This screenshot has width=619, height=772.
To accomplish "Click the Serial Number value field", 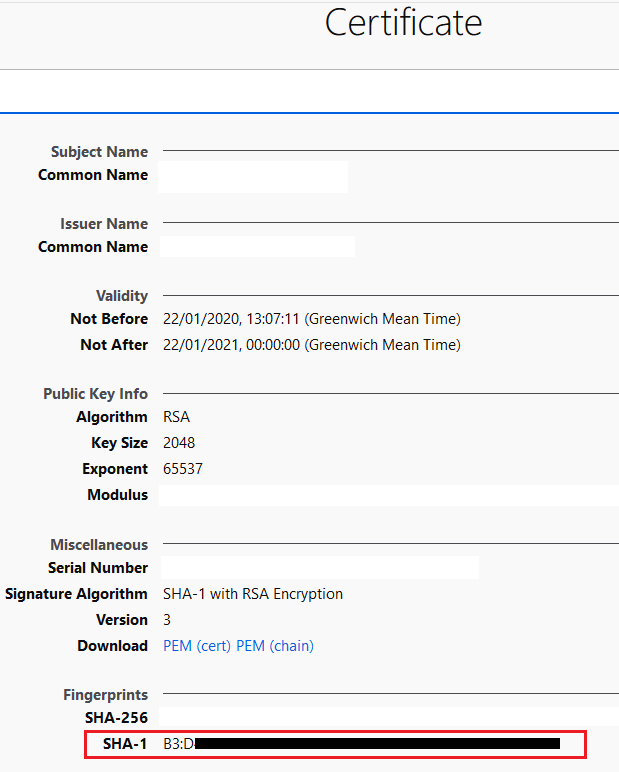I will [320, 568].
